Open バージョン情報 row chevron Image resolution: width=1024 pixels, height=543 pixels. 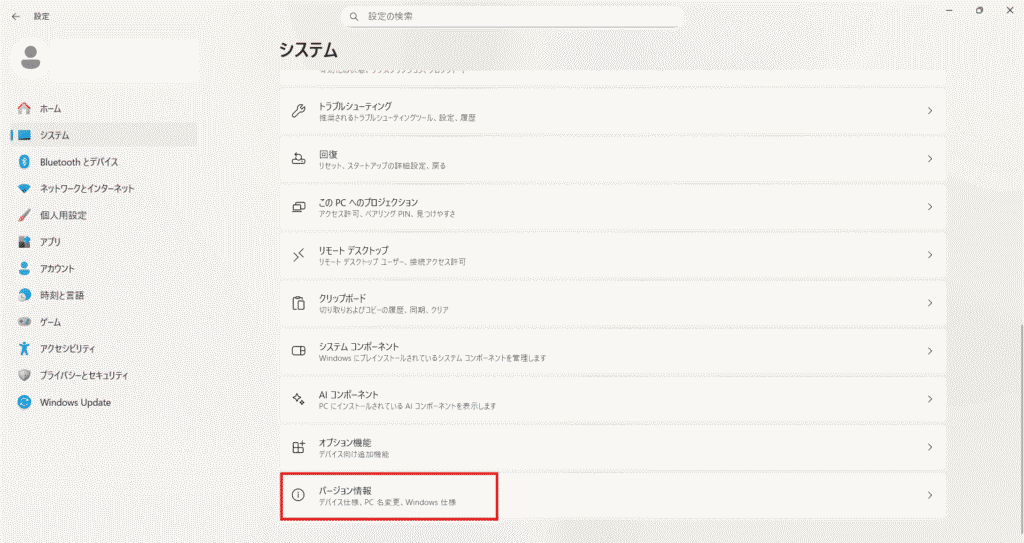930,495
